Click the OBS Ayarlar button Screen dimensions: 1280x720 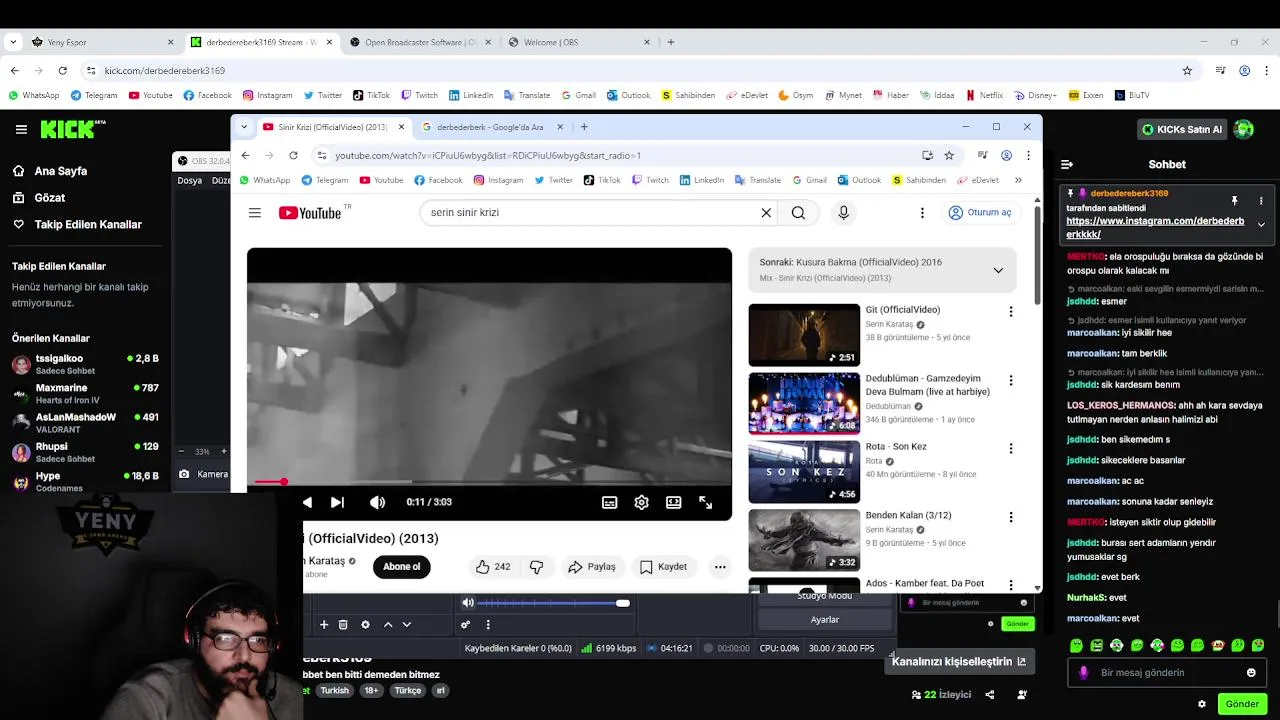coord(824,619)
